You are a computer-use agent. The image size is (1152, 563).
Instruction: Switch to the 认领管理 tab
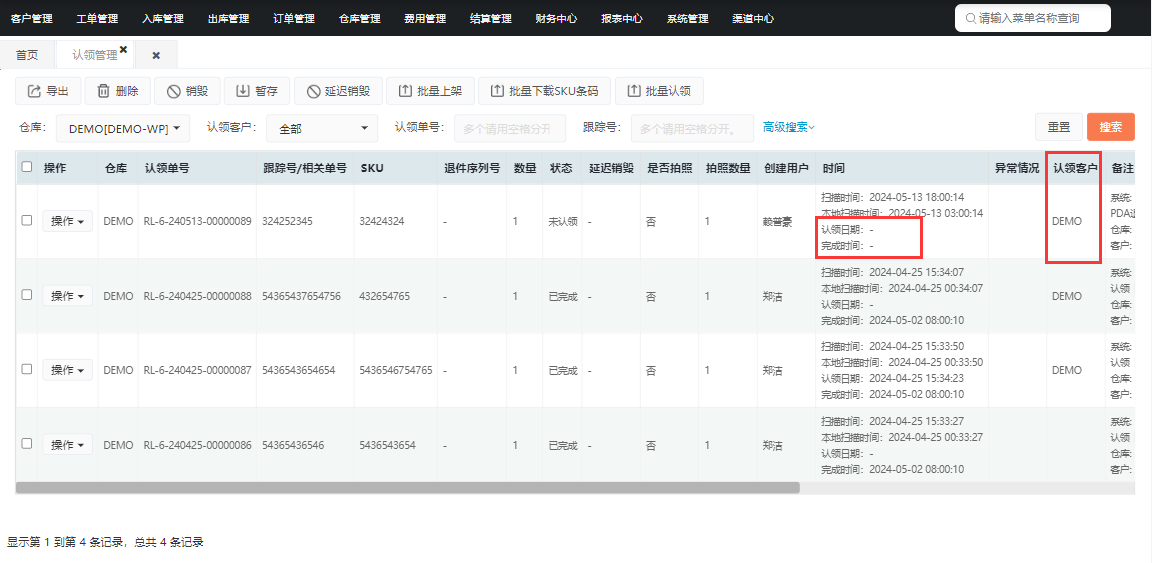pyautogui.click(x=95, y=55)
